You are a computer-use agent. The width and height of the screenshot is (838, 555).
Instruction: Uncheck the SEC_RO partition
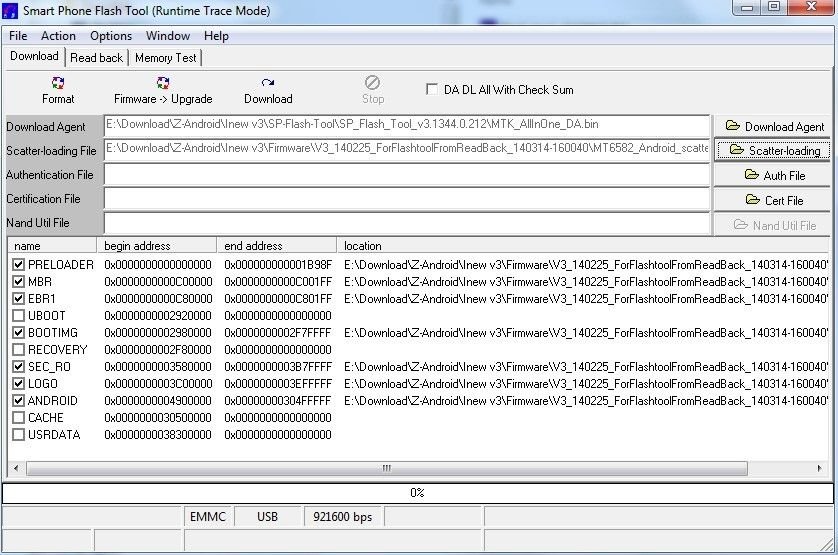(x=19, y=366)
